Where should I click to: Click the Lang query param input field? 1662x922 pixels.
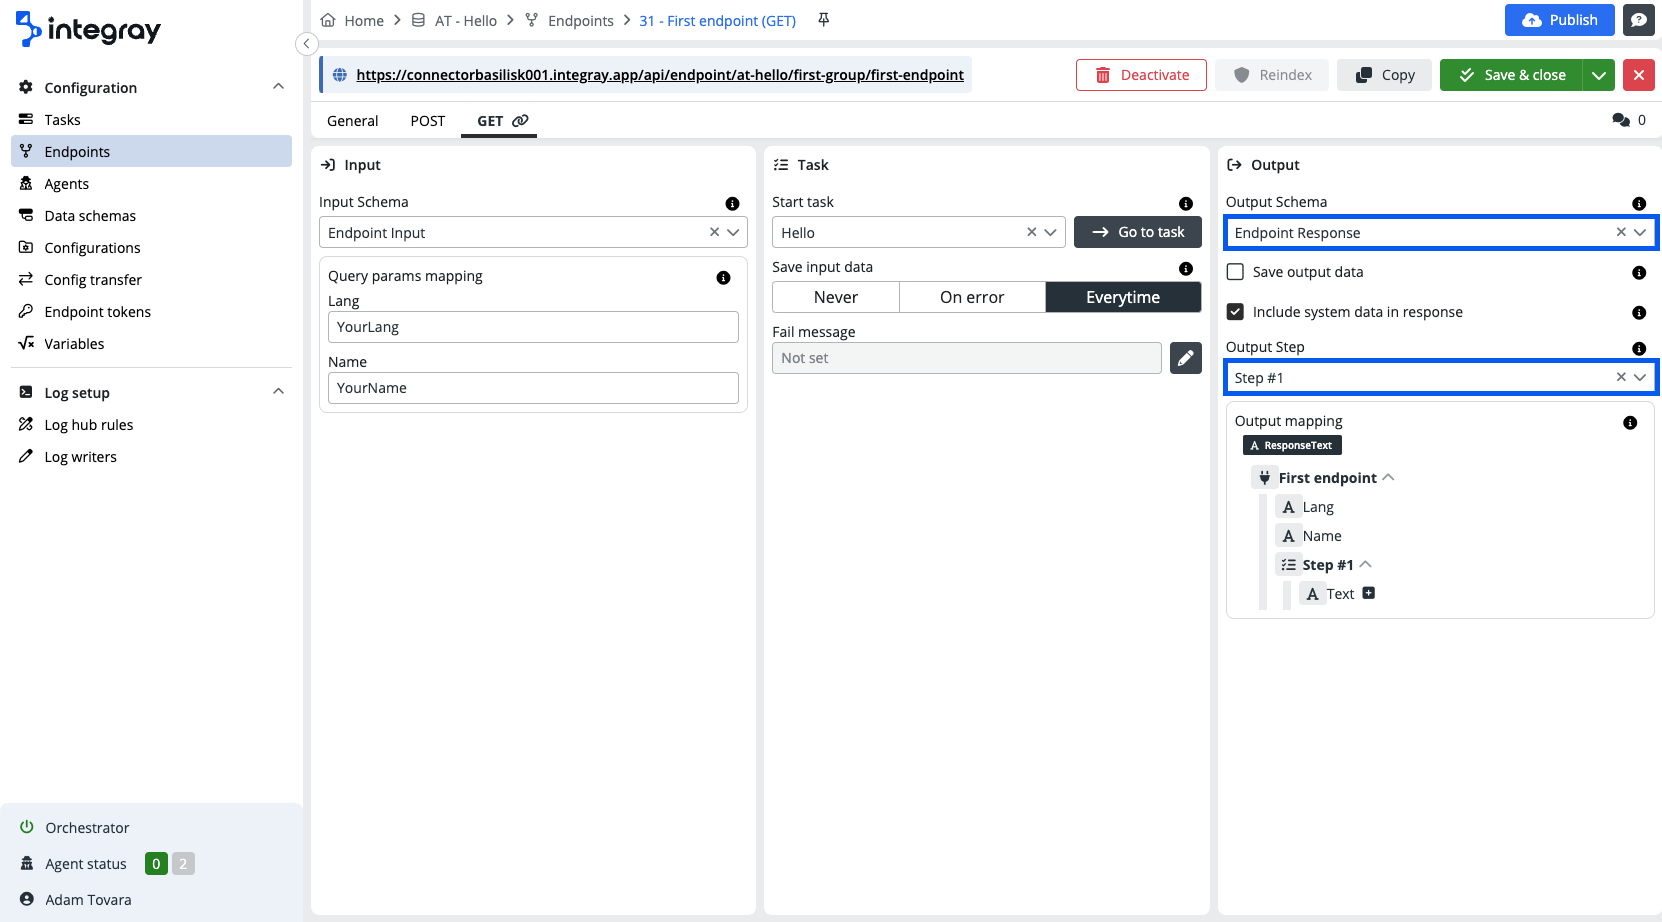[533, 327]
